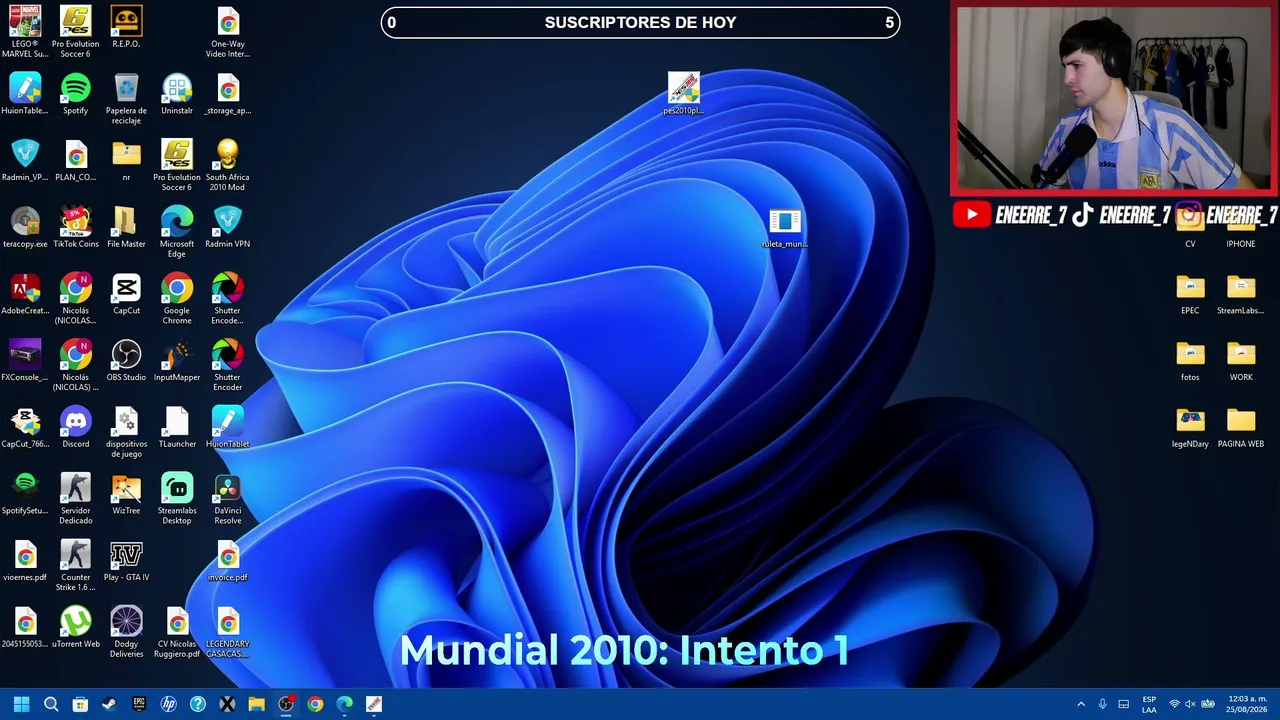Launch the Uninstalr app icon
The image size is (1280, 720).
[177, 94]
